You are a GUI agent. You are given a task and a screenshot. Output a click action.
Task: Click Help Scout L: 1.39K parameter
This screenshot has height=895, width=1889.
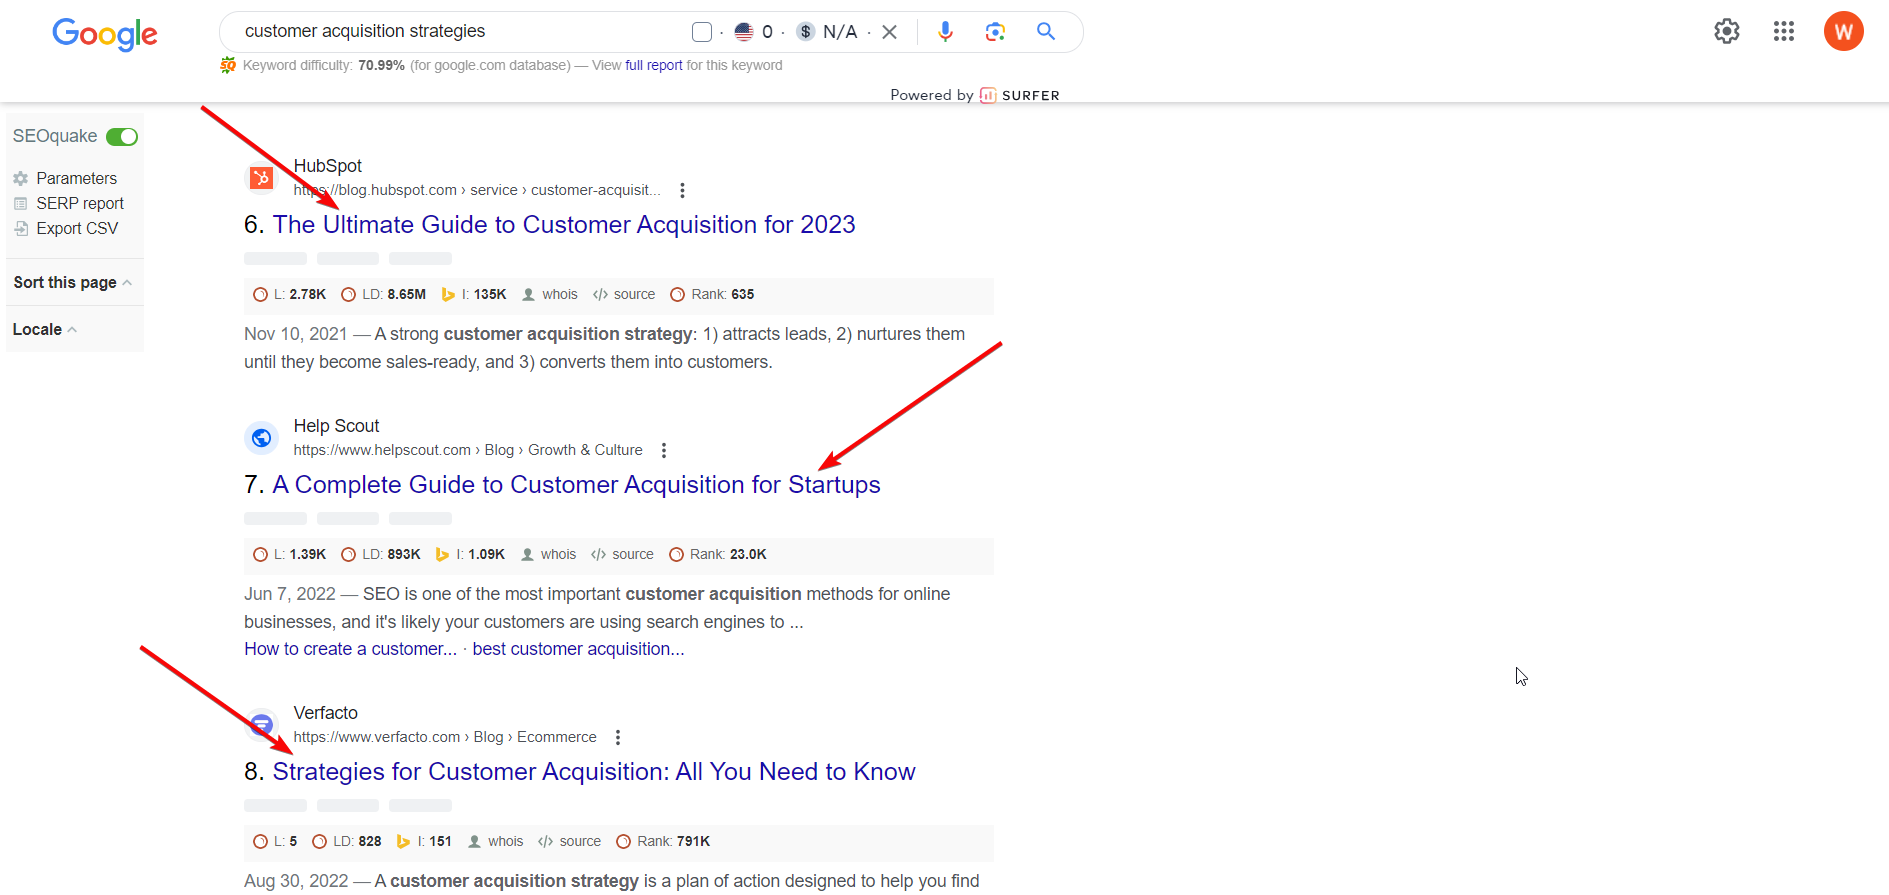click(289, 554)
